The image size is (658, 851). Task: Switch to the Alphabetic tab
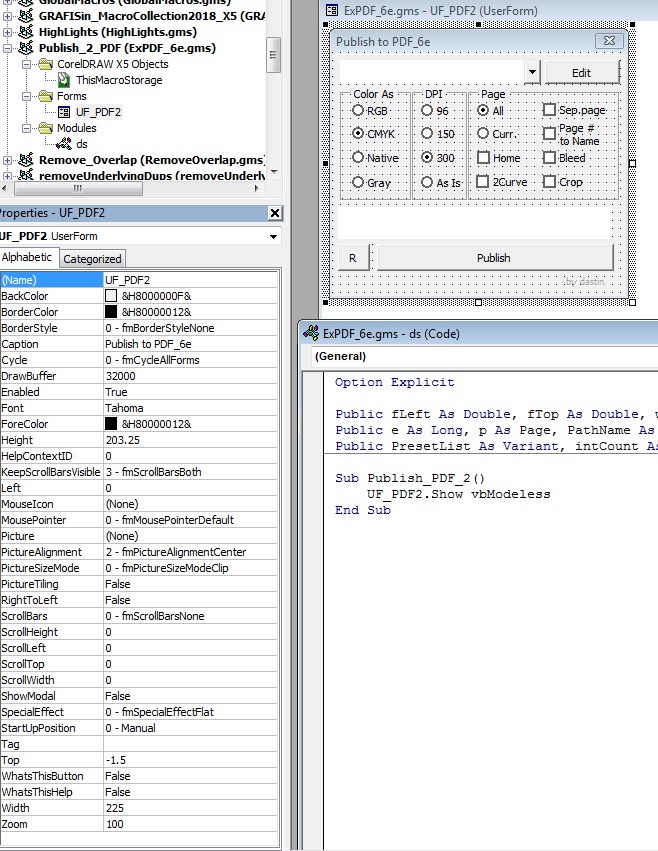27,257
